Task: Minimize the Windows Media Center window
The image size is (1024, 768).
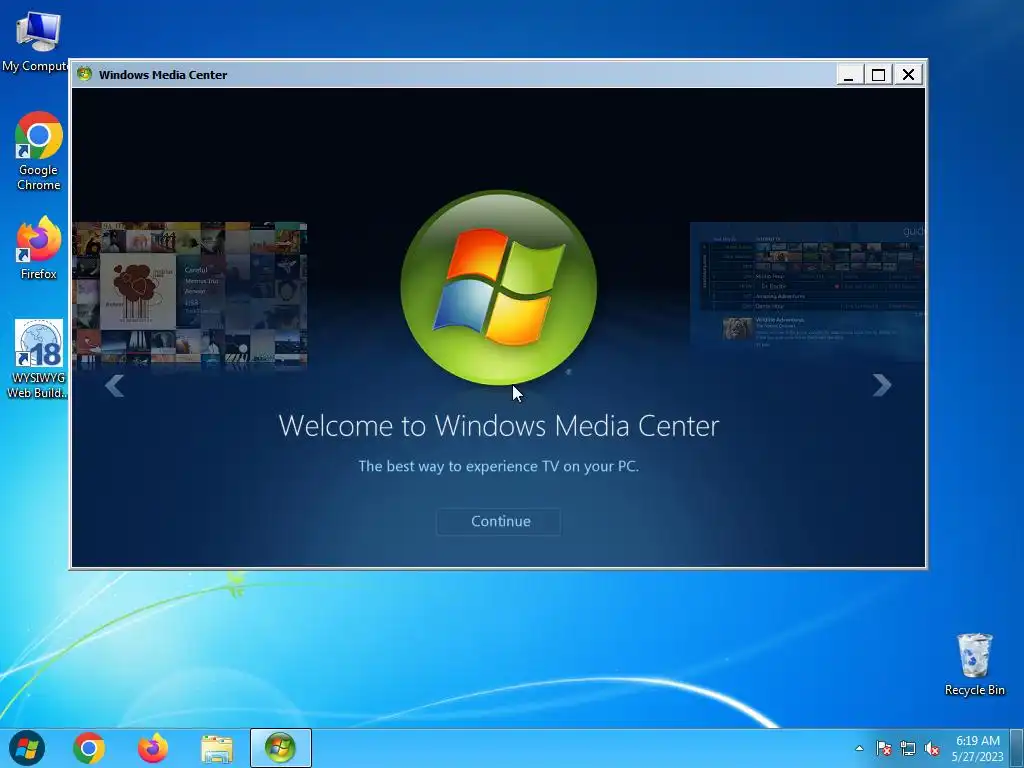Action: pos(849,74)
